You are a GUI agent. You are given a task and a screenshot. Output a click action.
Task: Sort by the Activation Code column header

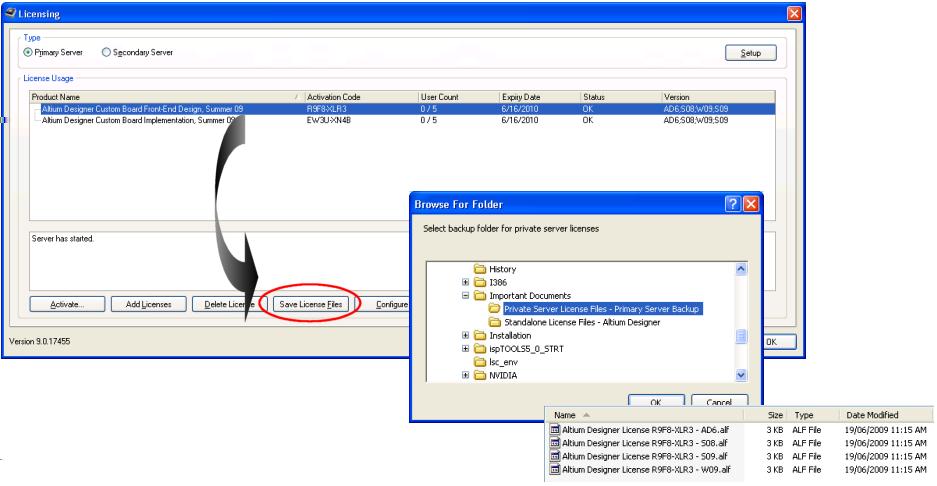tap(361, 97)
